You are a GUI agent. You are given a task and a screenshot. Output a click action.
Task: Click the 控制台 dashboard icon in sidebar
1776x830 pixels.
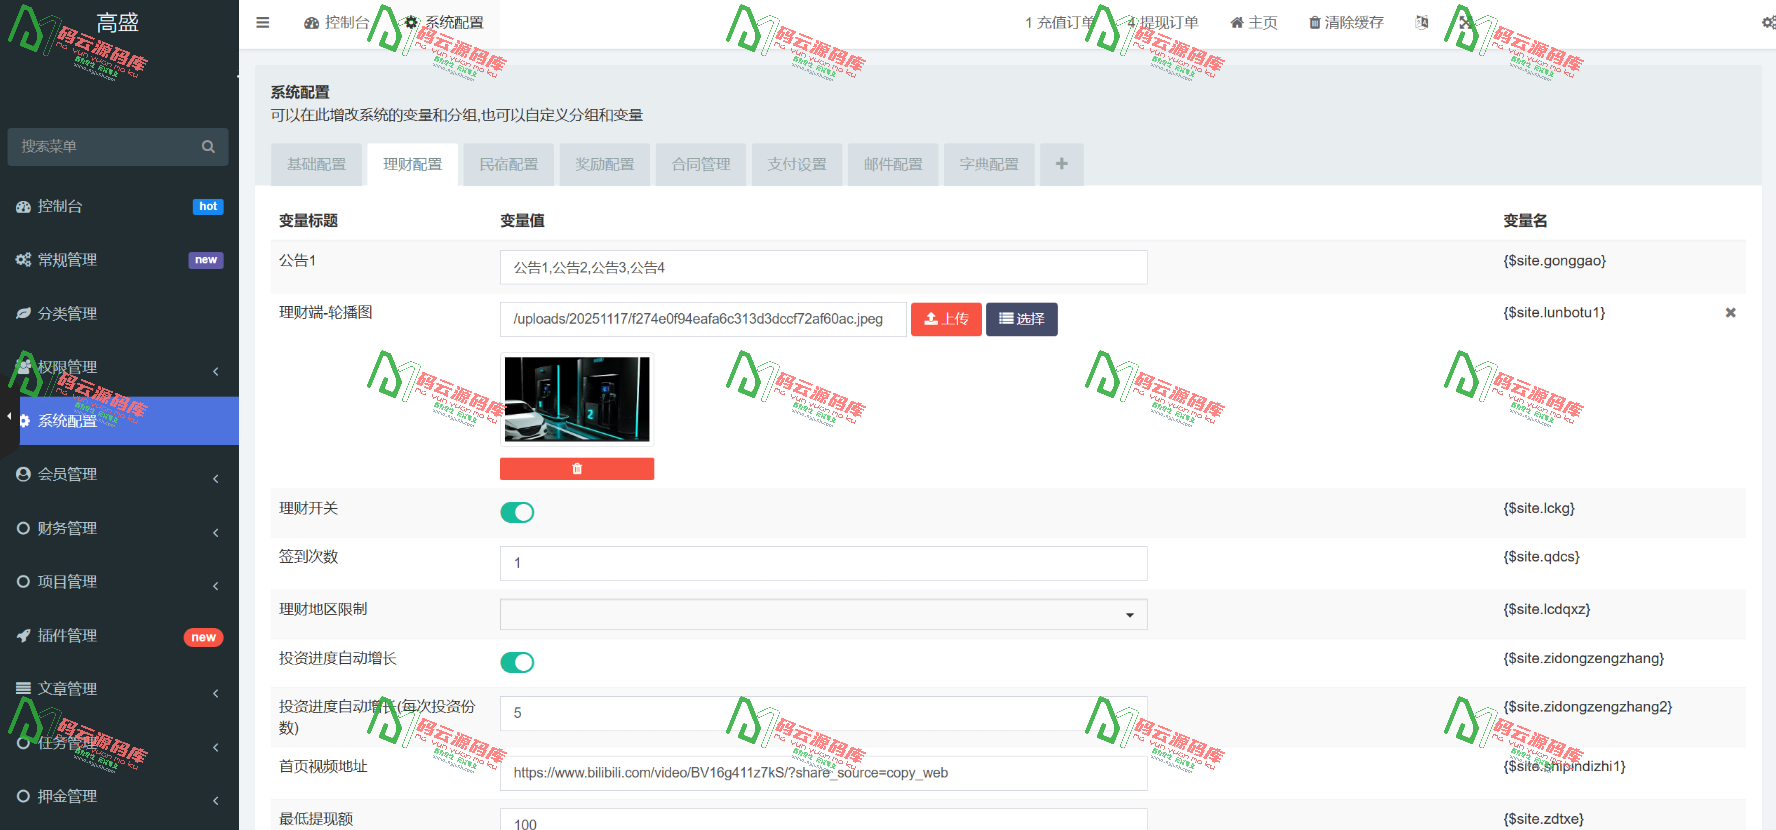pos(23,206)
